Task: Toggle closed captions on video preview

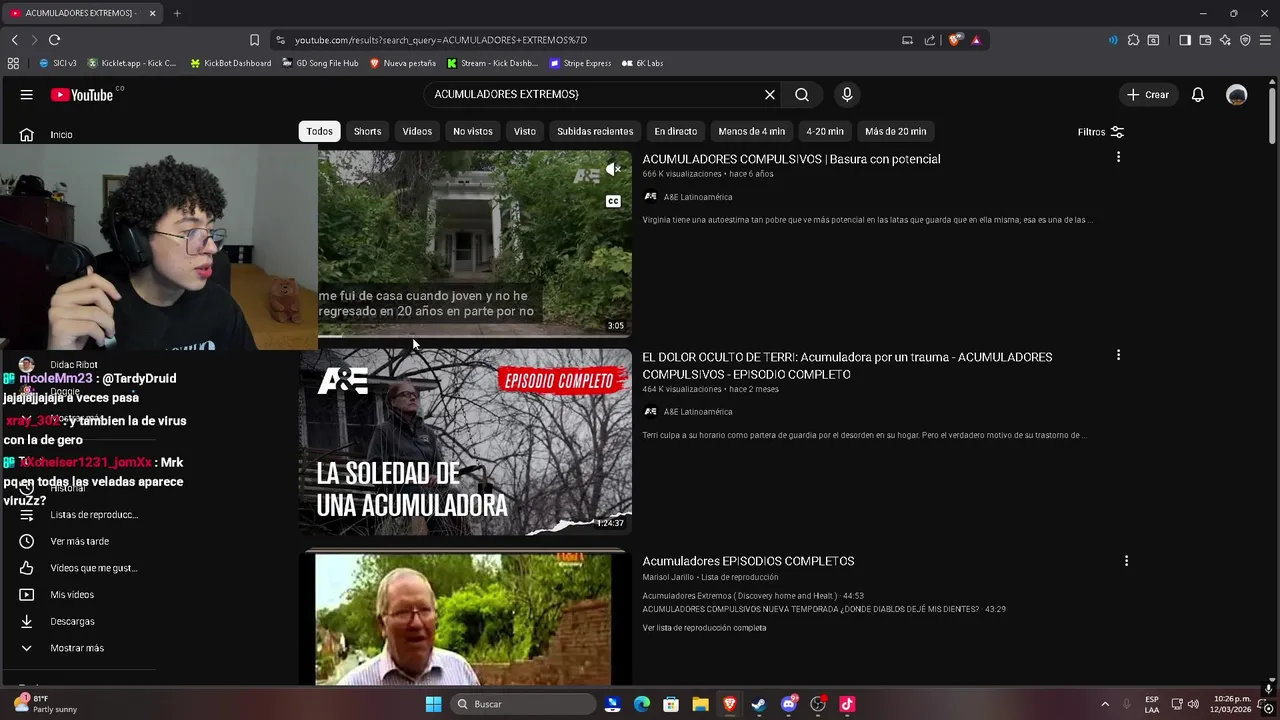Action: pyautogui.click(x=613, y=201)
